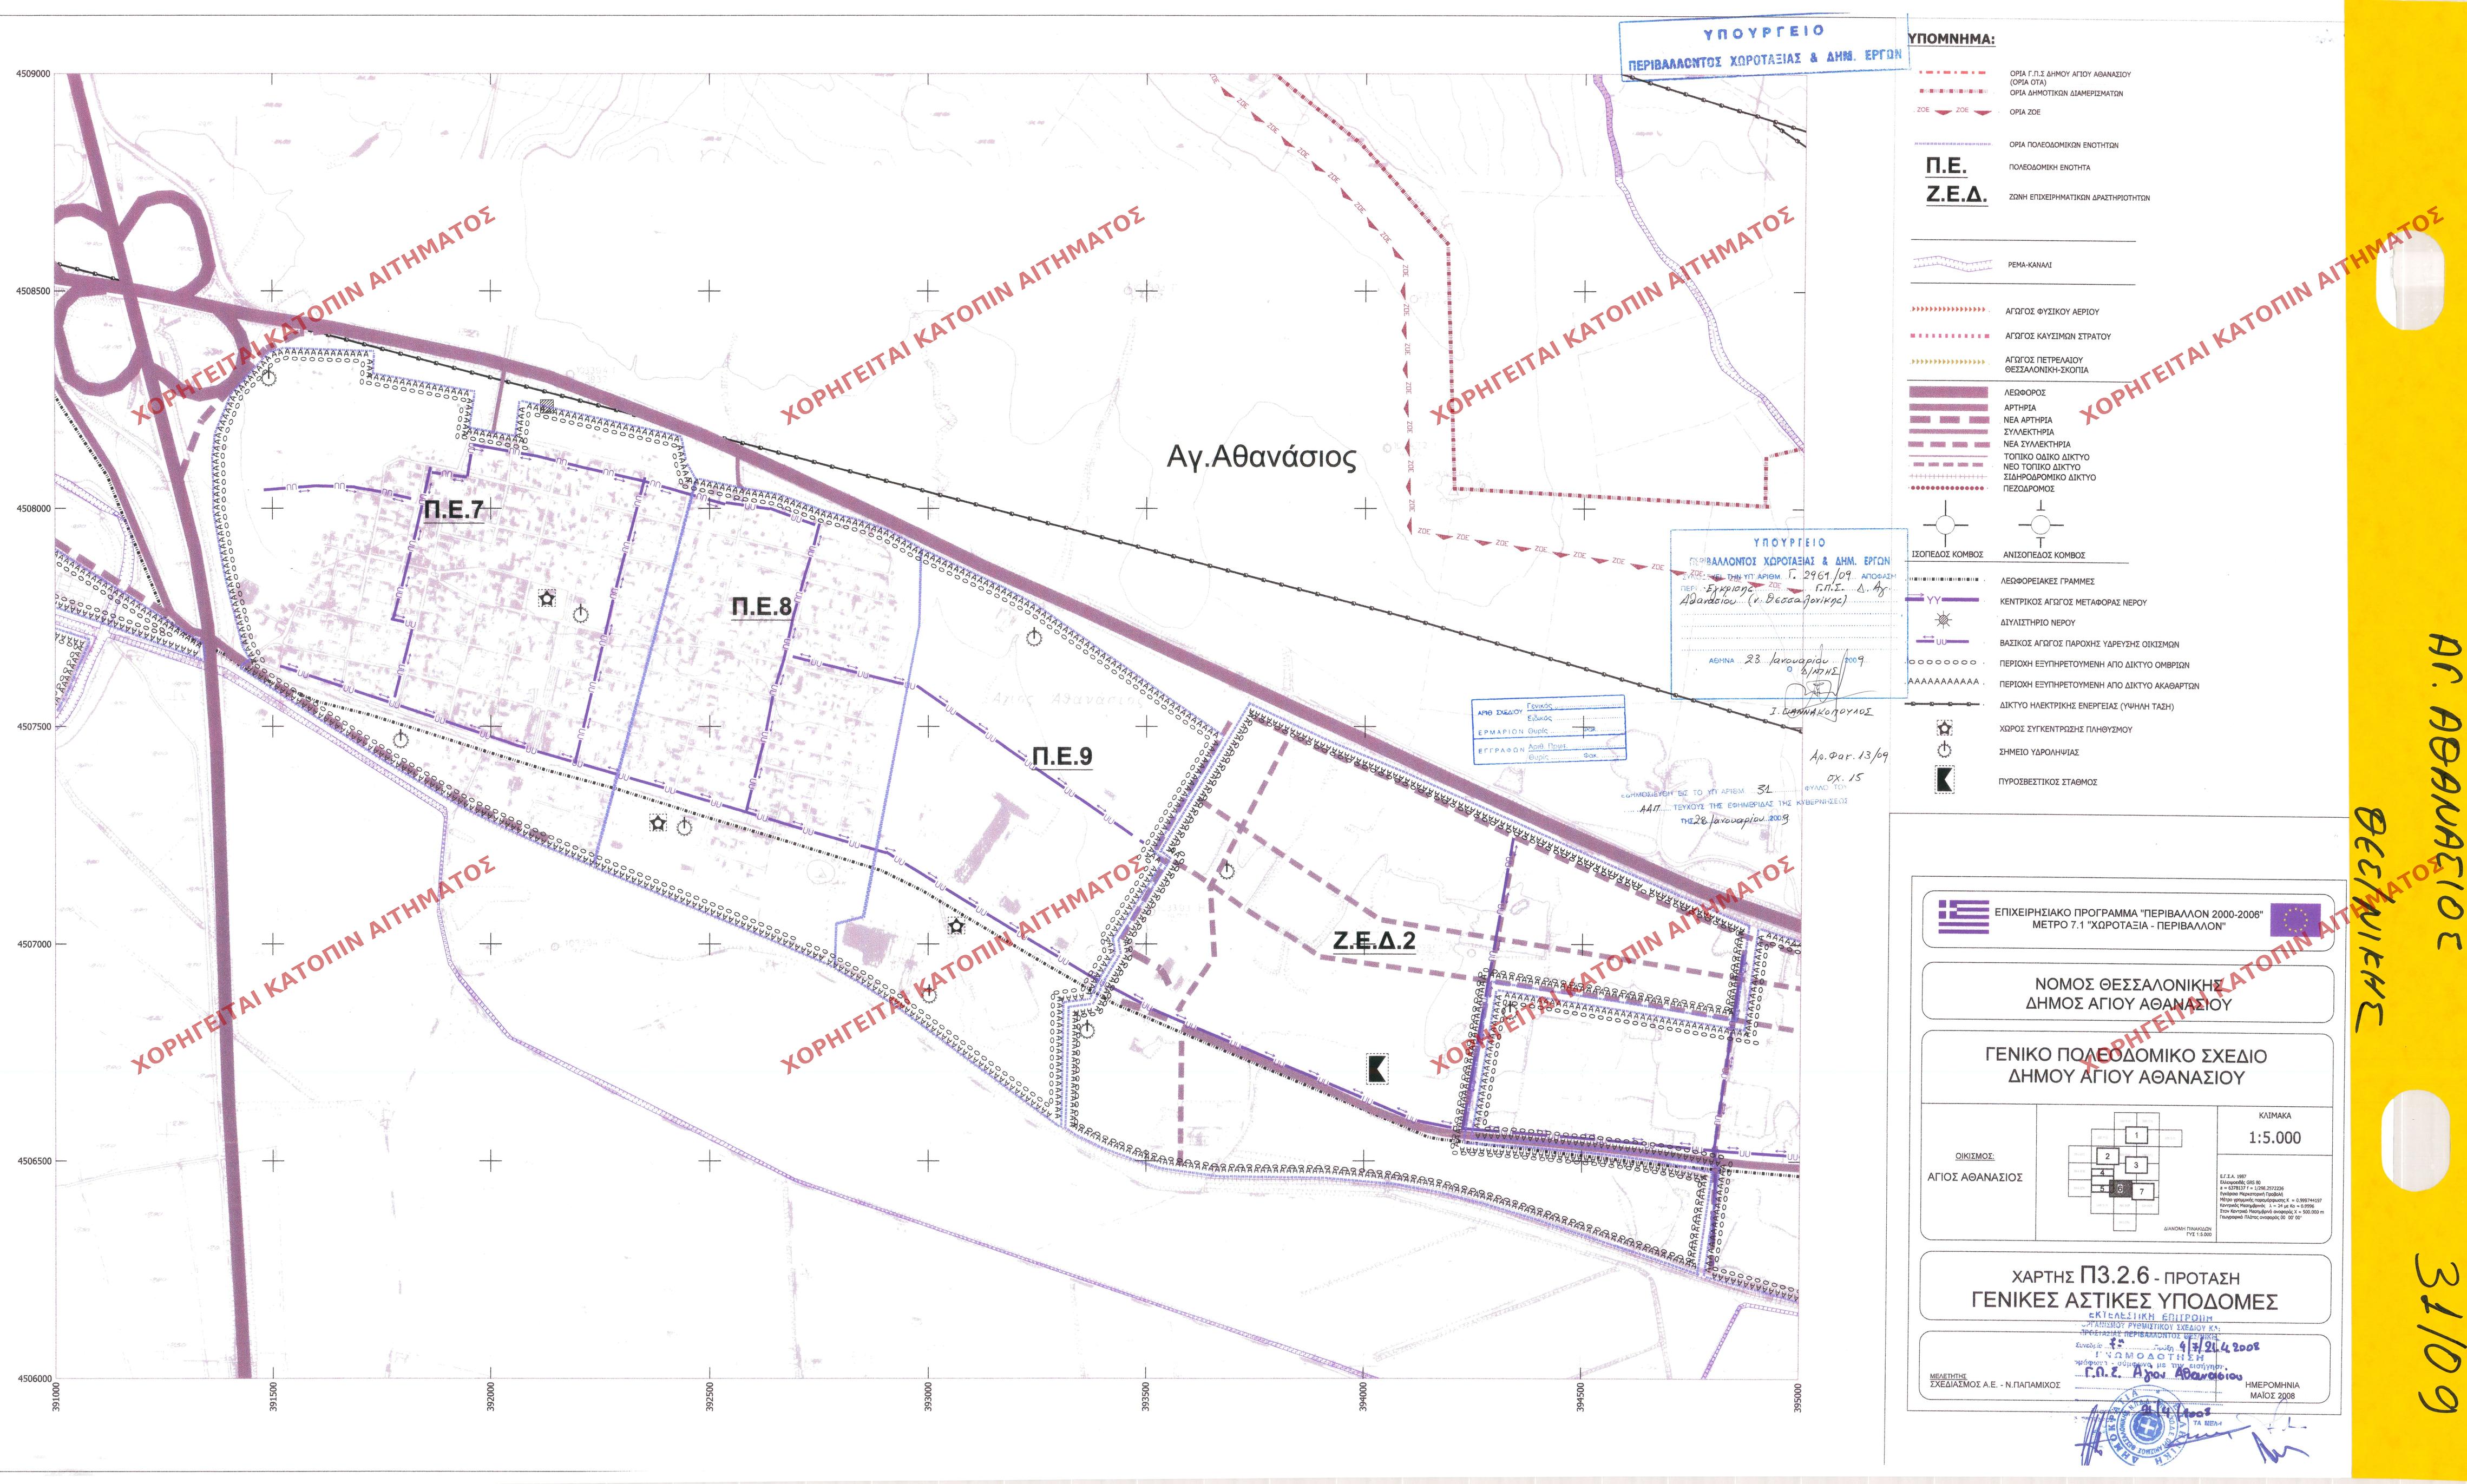The height and width of the screenshot is (1484, 2467).
Task: Click the Π.Ε.7 district label on the map
Action: coord(453,510)
